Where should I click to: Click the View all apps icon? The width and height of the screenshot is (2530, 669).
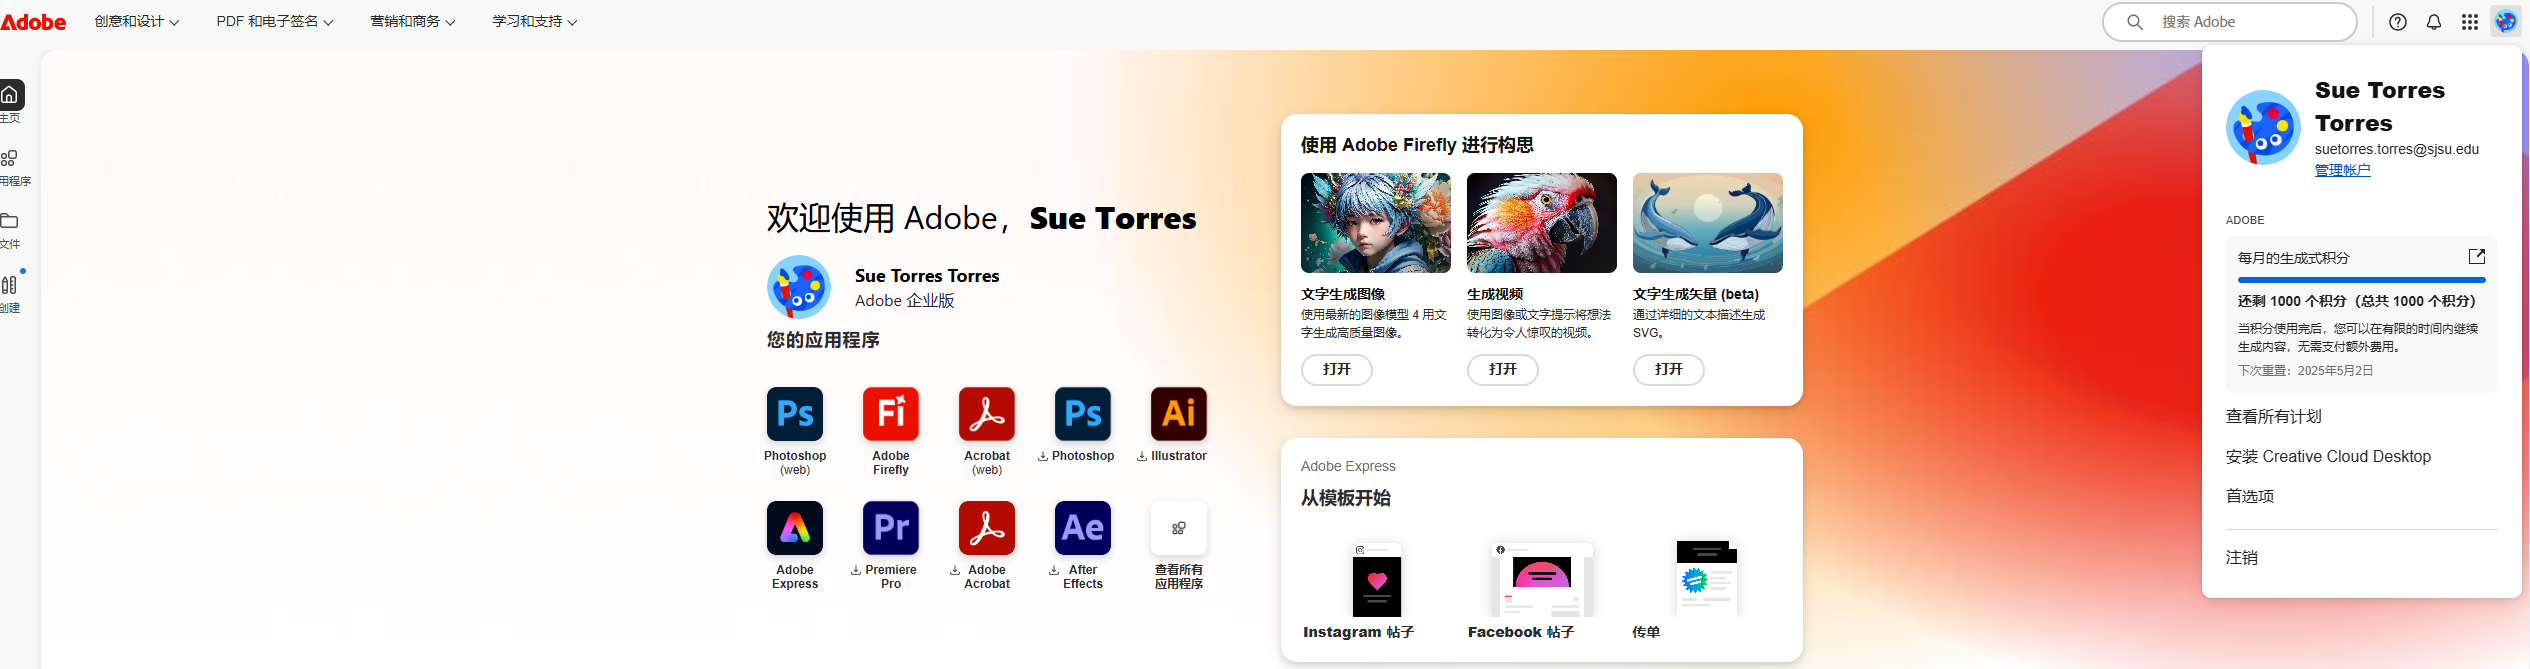(1179, 528)
